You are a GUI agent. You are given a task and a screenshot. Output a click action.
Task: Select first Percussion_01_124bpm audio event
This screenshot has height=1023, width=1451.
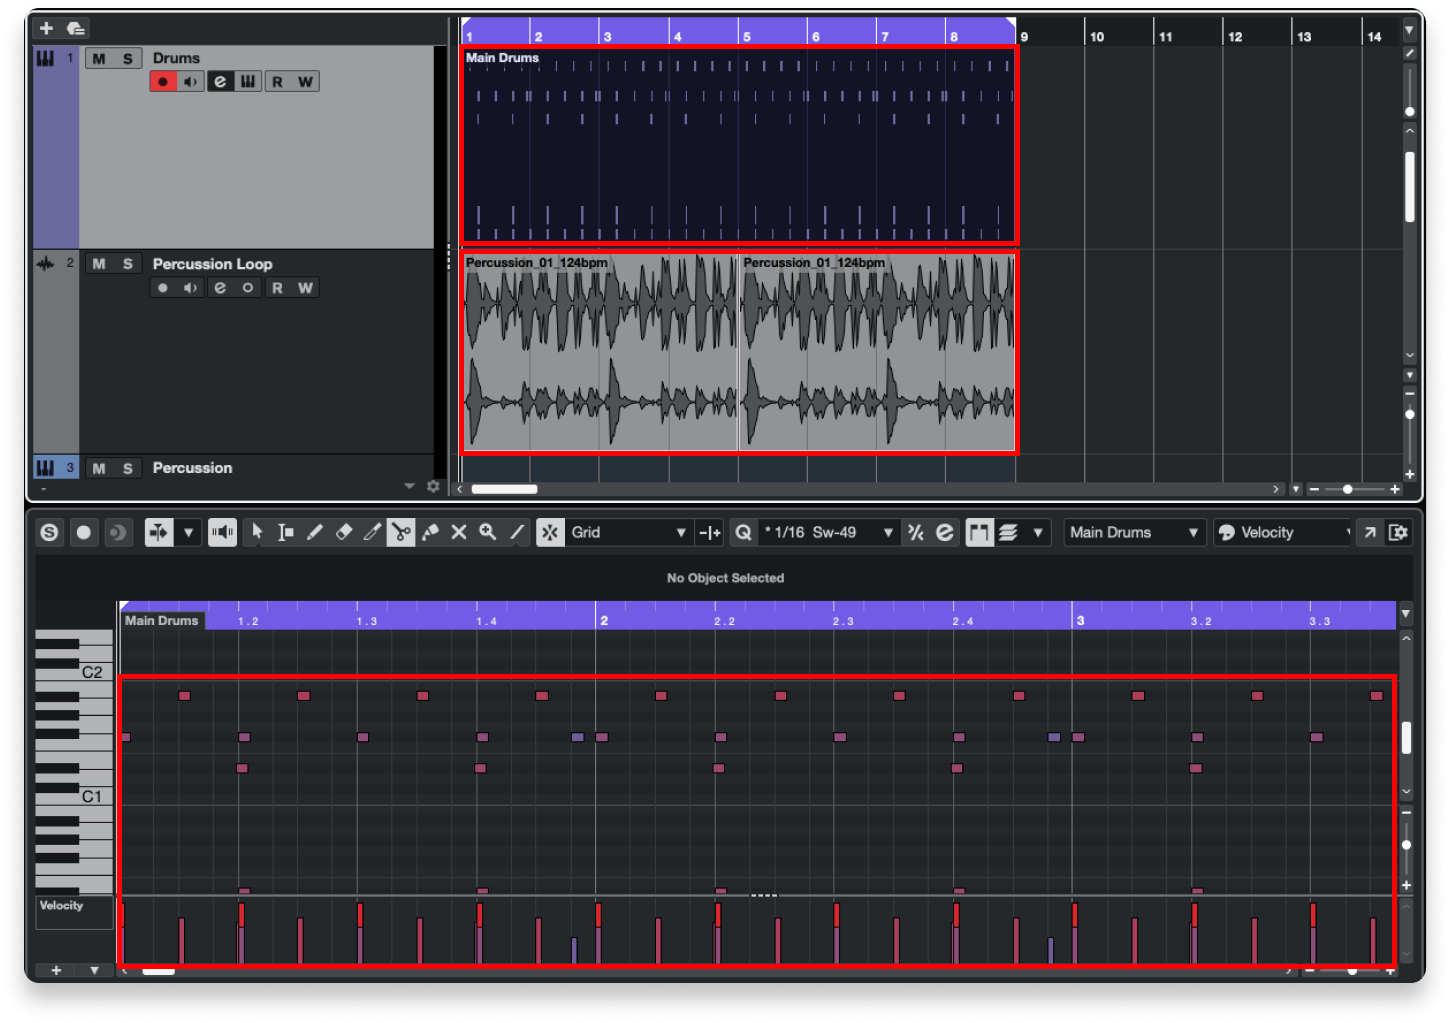[600, 352]
